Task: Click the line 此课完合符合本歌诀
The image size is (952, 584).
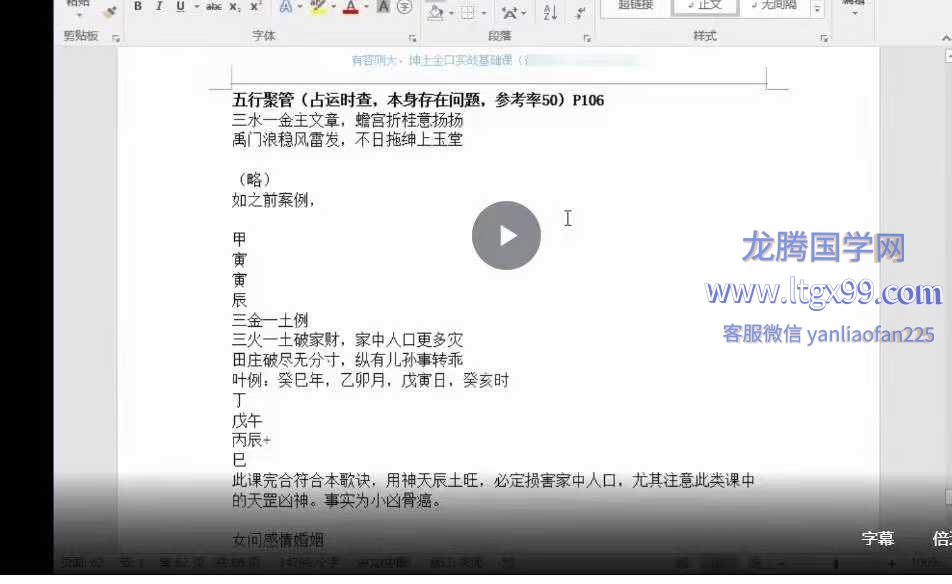Action: tap(493, 480)
